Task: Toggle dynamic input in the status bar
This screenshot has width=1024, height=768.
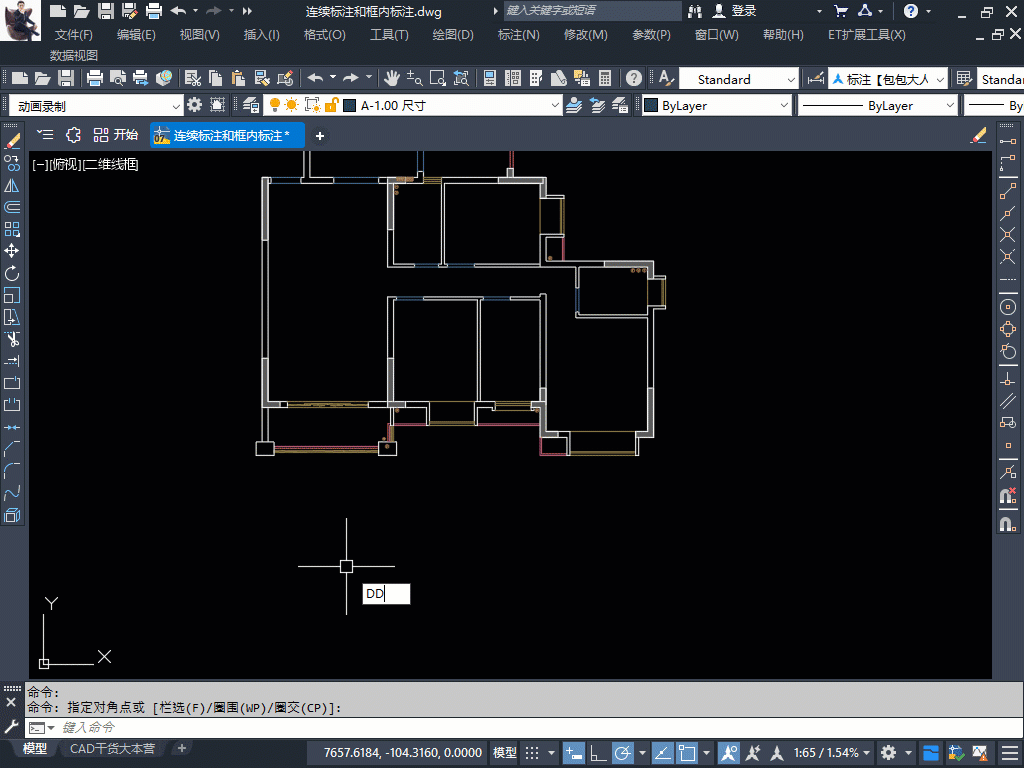Action: pos(573,753)
